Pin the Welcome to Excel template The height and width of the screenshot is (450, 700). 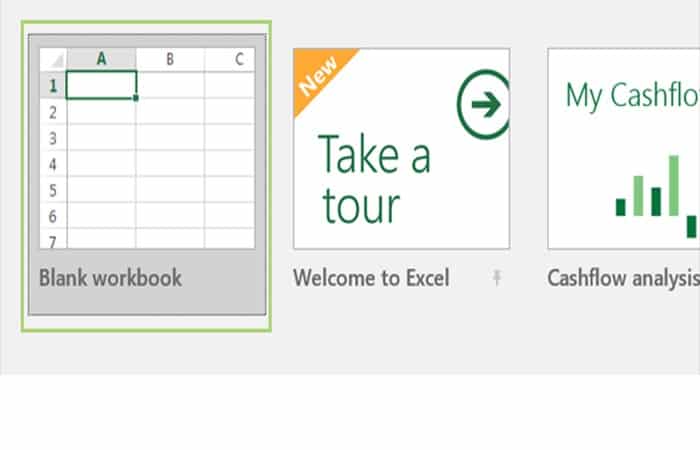pos(496,278)
